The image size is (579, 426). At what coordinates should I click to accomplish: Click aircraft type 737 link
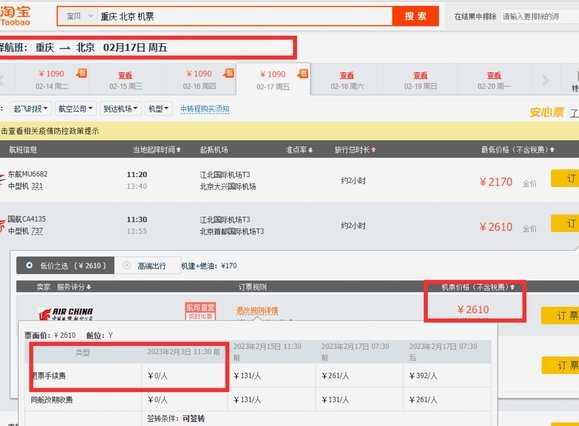pos(37,231)
